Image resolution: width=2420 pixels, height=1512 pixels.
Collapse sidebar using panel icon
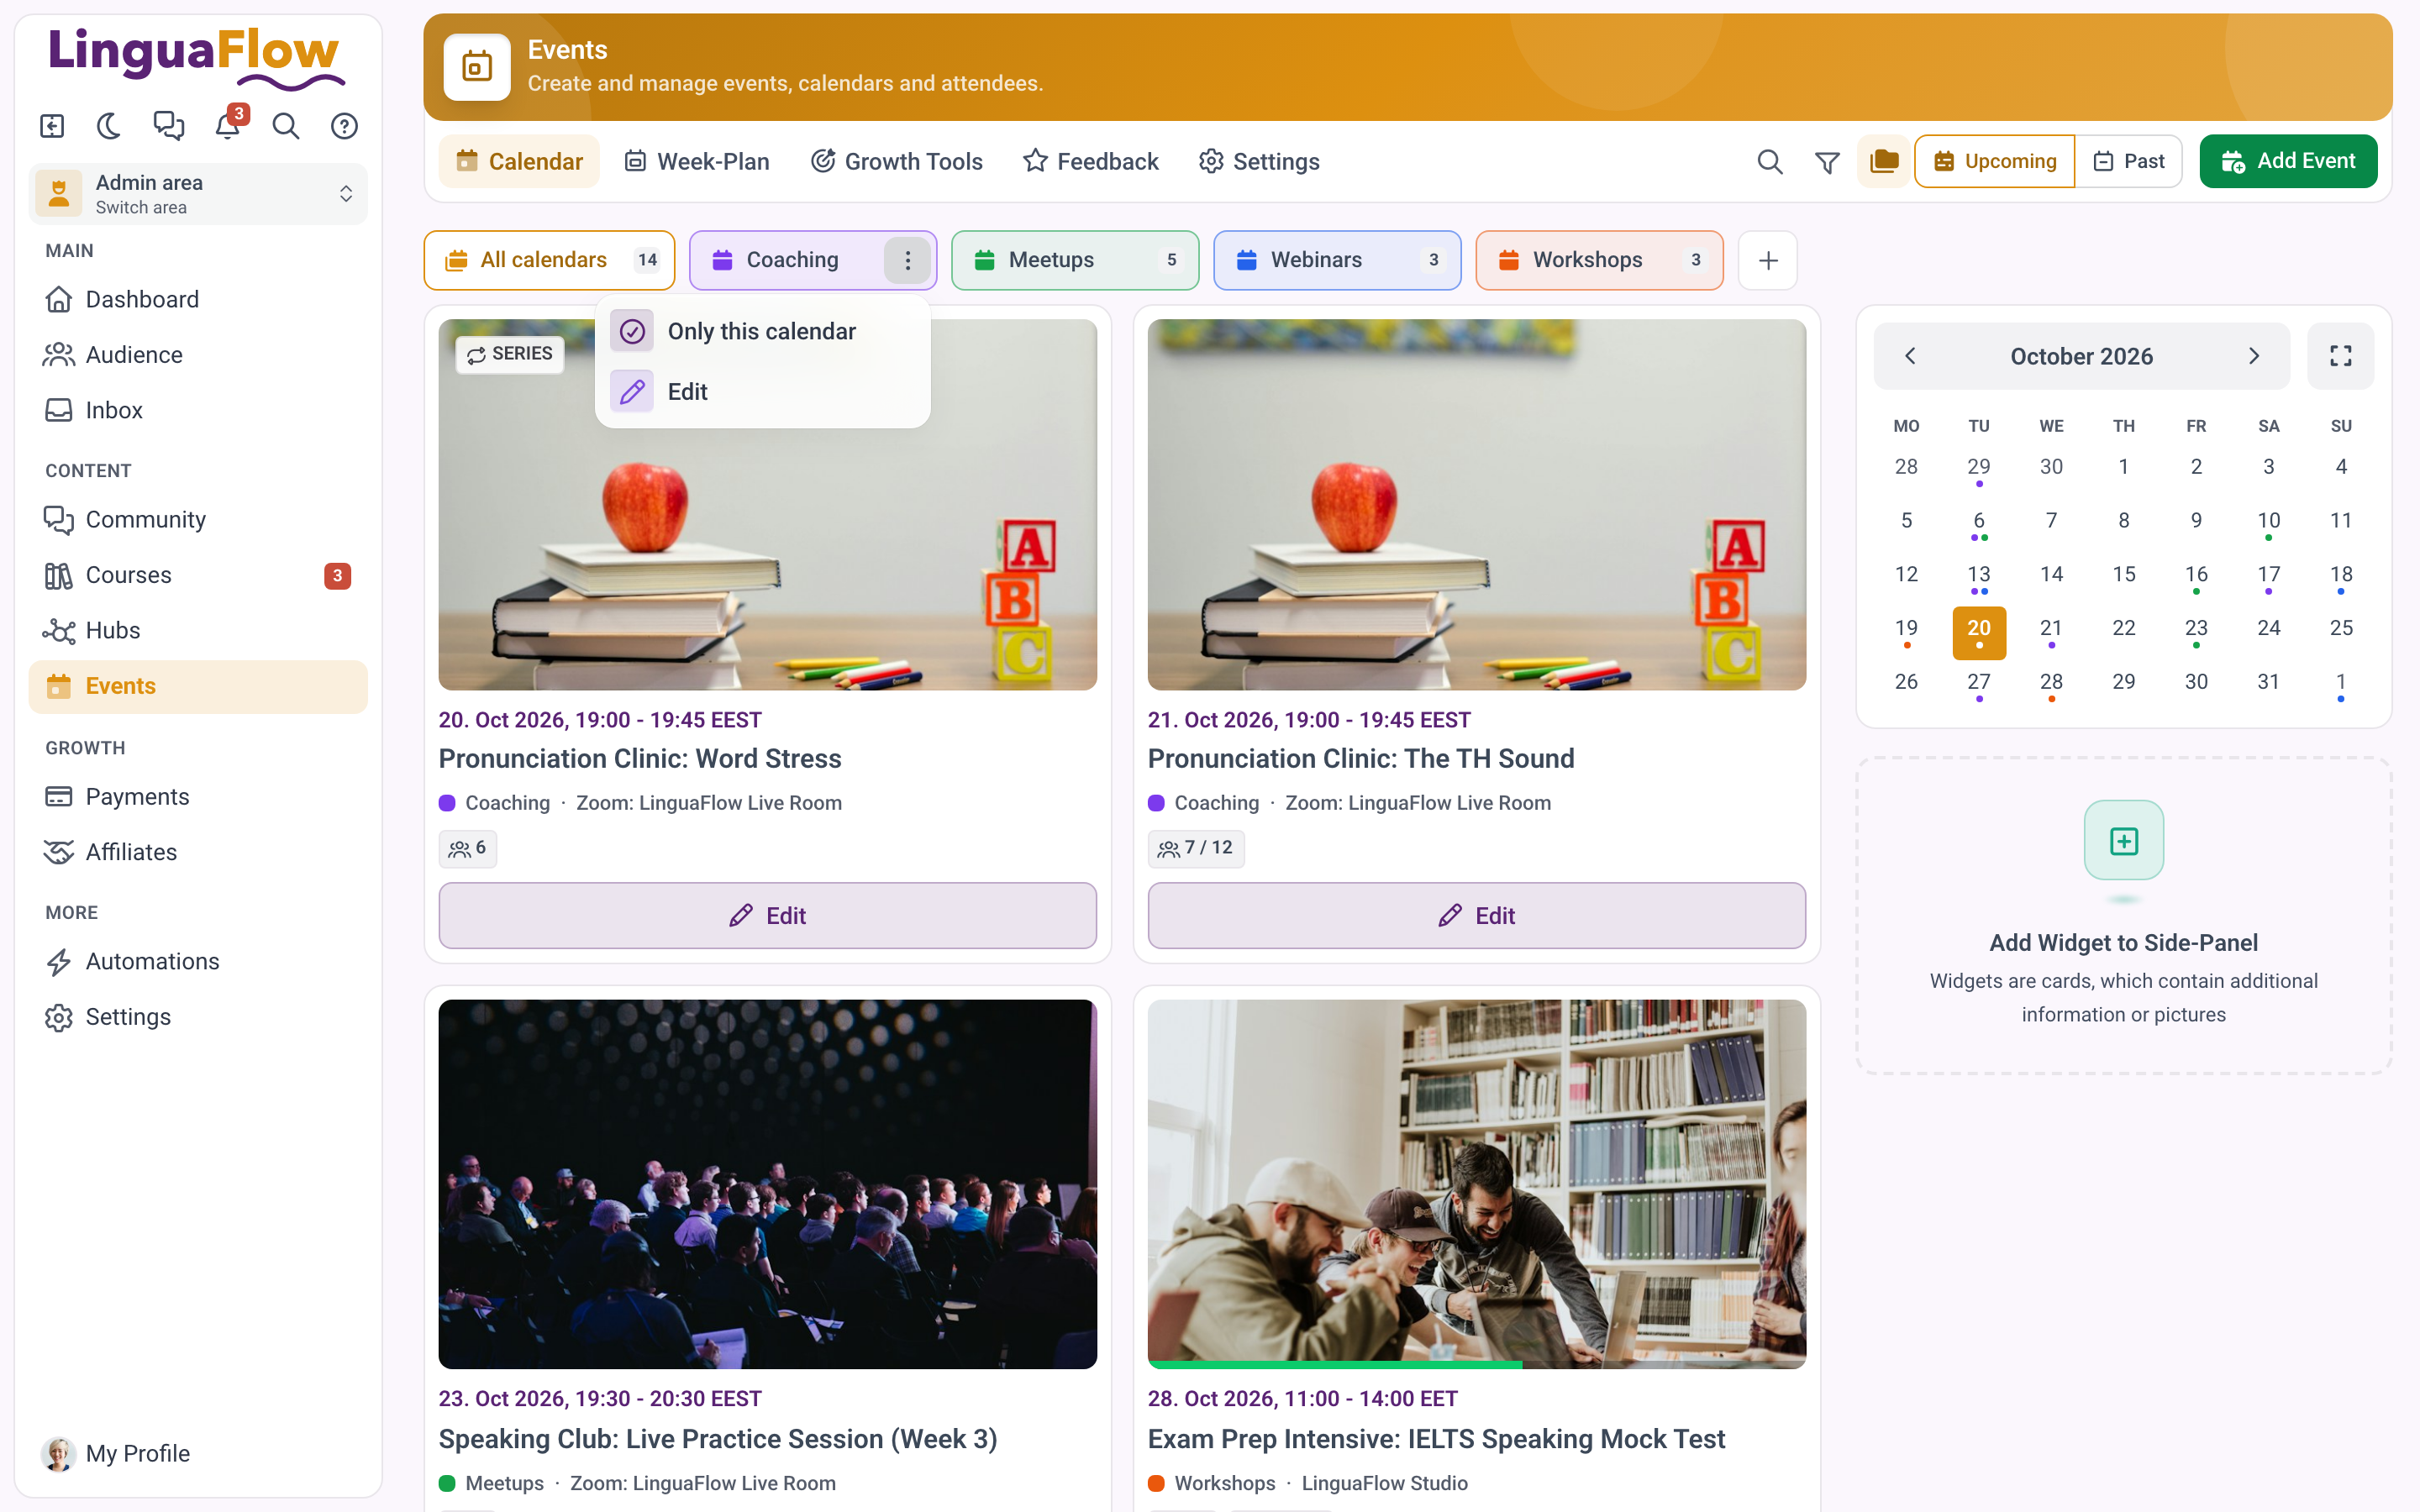pos(52,126)
